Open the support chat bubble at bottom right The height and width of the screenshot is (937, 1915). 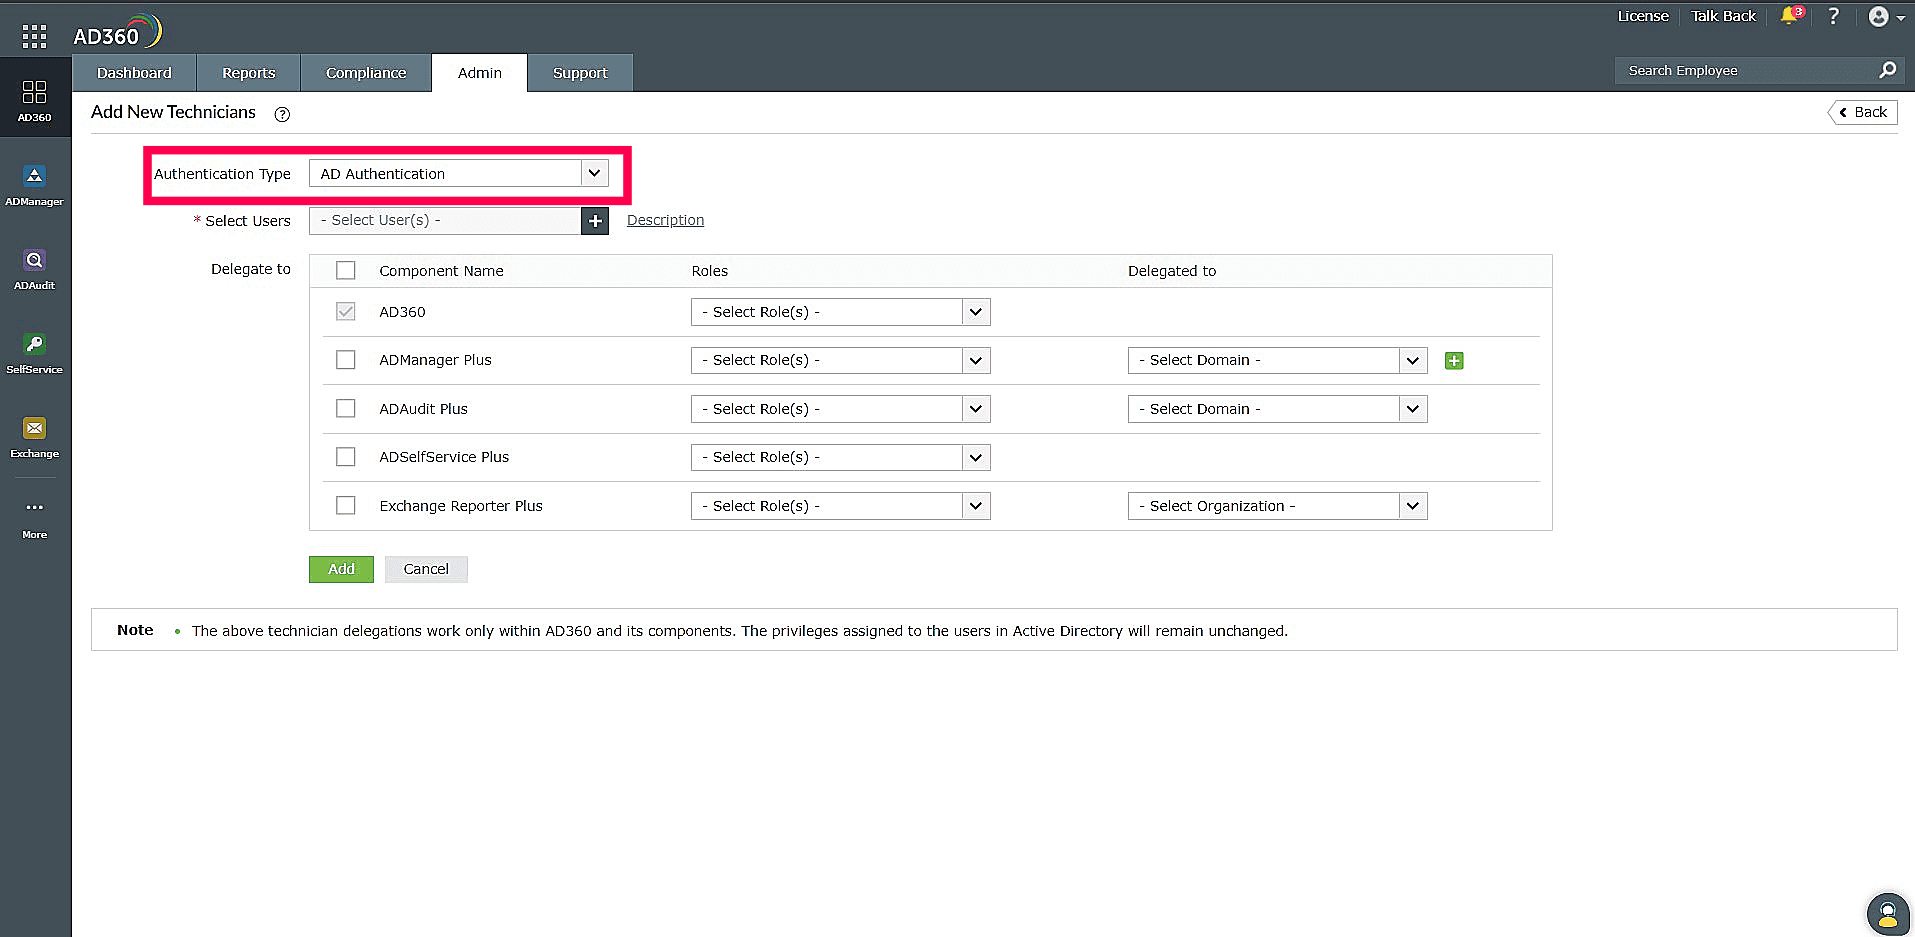coord(1887,912)
